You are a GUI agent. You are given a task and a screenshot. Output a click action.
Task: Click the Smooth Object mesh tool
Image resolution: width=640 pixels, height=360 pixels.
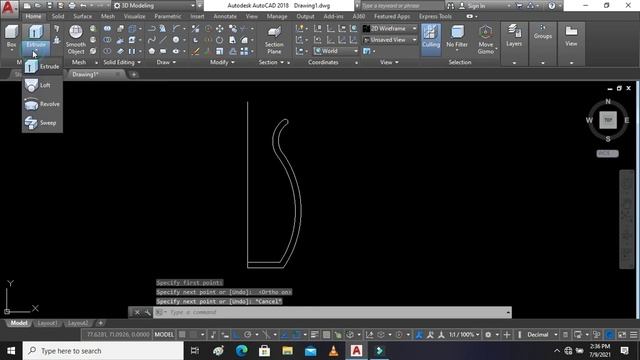tap(76, 40)
